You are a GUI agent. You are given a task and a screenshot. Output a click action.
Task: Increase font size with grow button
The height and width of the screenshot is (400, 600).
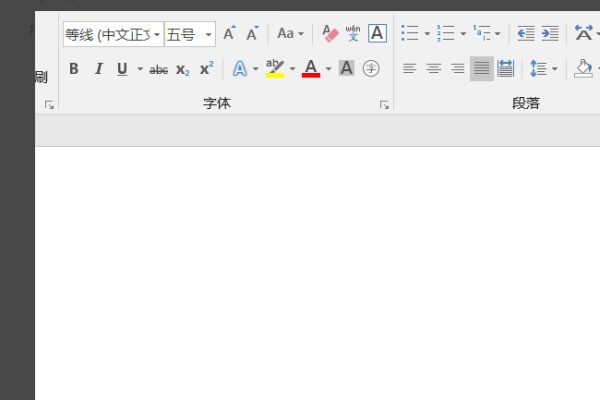pos(229,34)
